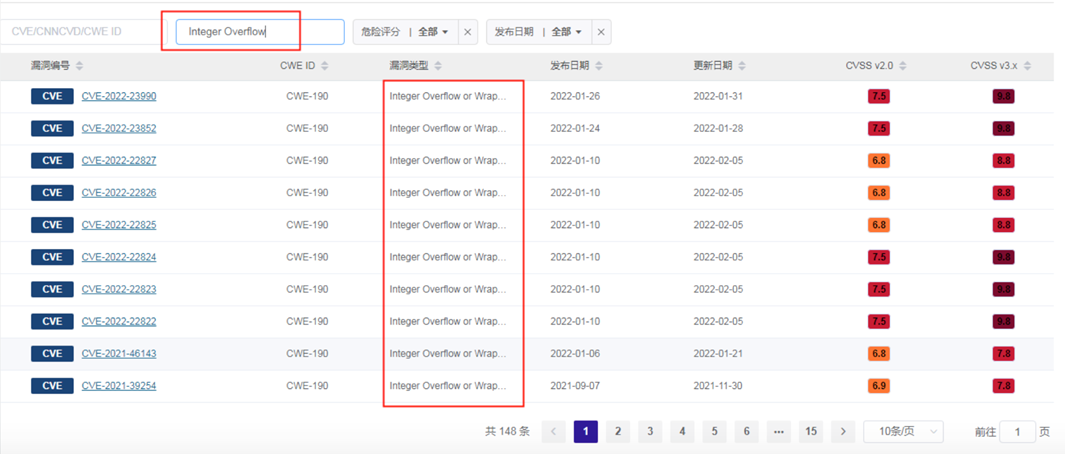Image resolution: width=1065 pixels, height=454 pixels.
Task: Sort by CVSS v3.x column sort icon
Action: pos(1028,66)
